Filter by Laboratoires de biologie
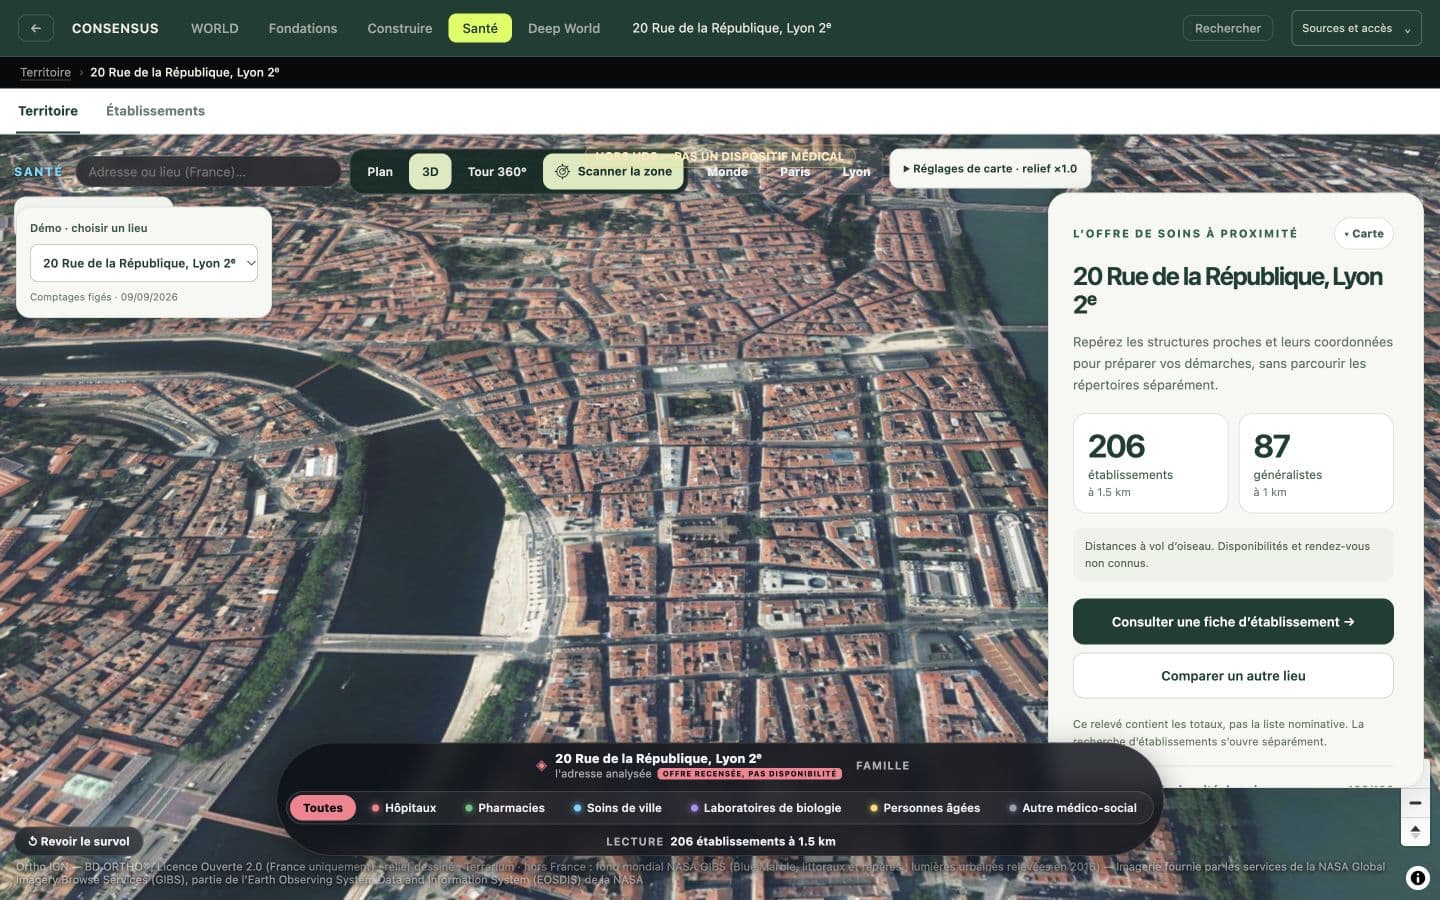This screenshot has width=1440, height=900. tap(765, 808)
